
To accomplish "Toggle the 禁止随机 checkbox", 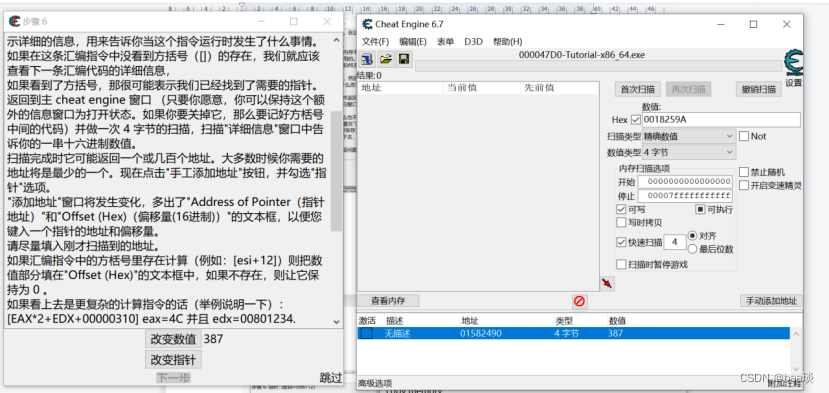I will [744, 172].
